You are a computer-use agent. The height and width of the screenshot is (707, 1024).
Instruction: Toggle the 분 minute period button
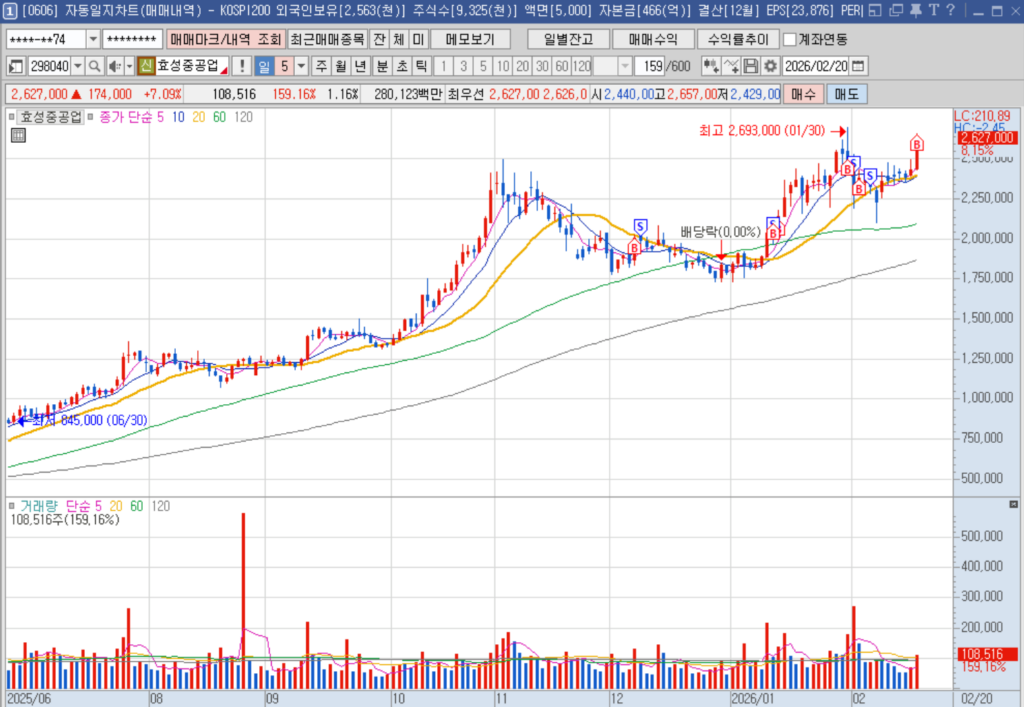[x=381, y=66]
